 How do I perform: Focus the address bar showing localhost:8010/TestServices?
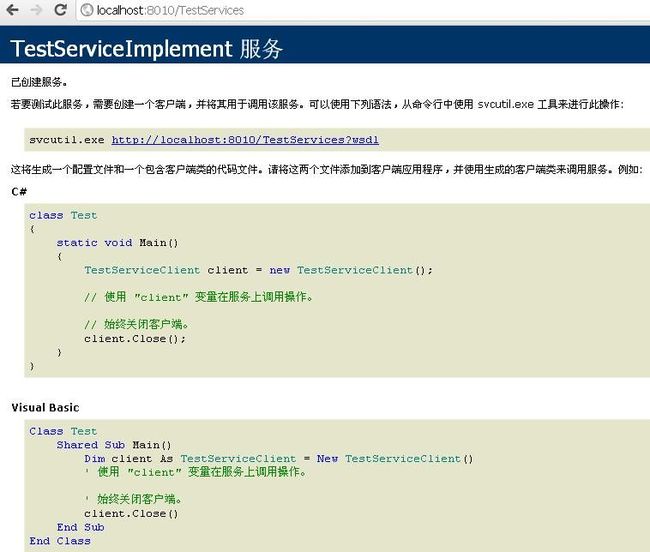tap(365, 10)
